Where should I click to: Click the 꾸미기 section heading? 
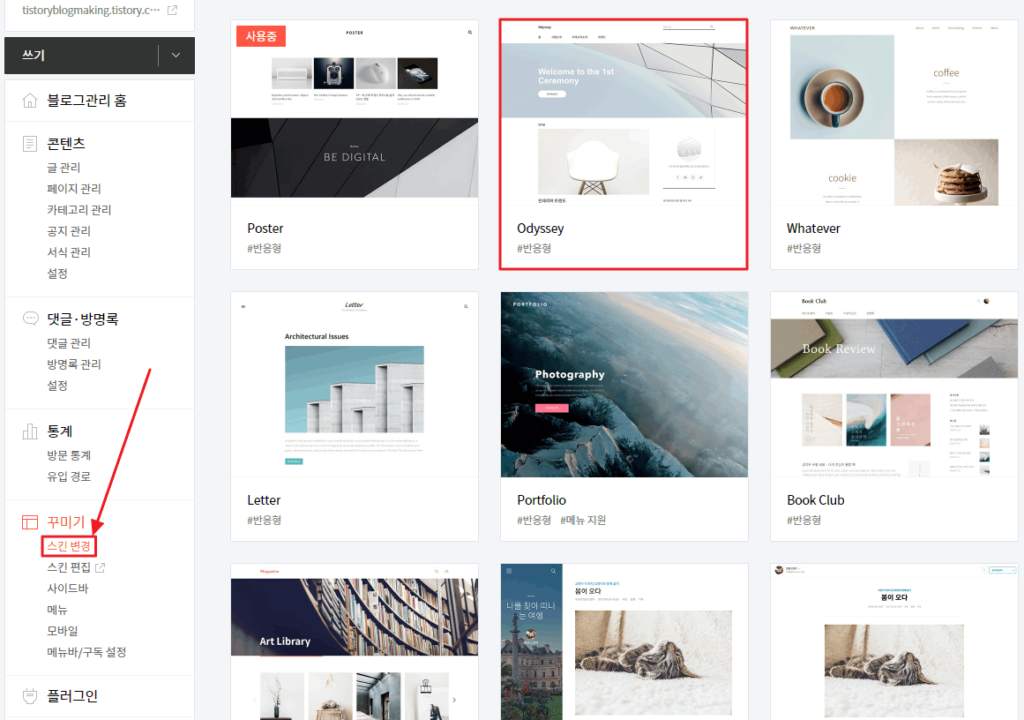pos(66,521)
